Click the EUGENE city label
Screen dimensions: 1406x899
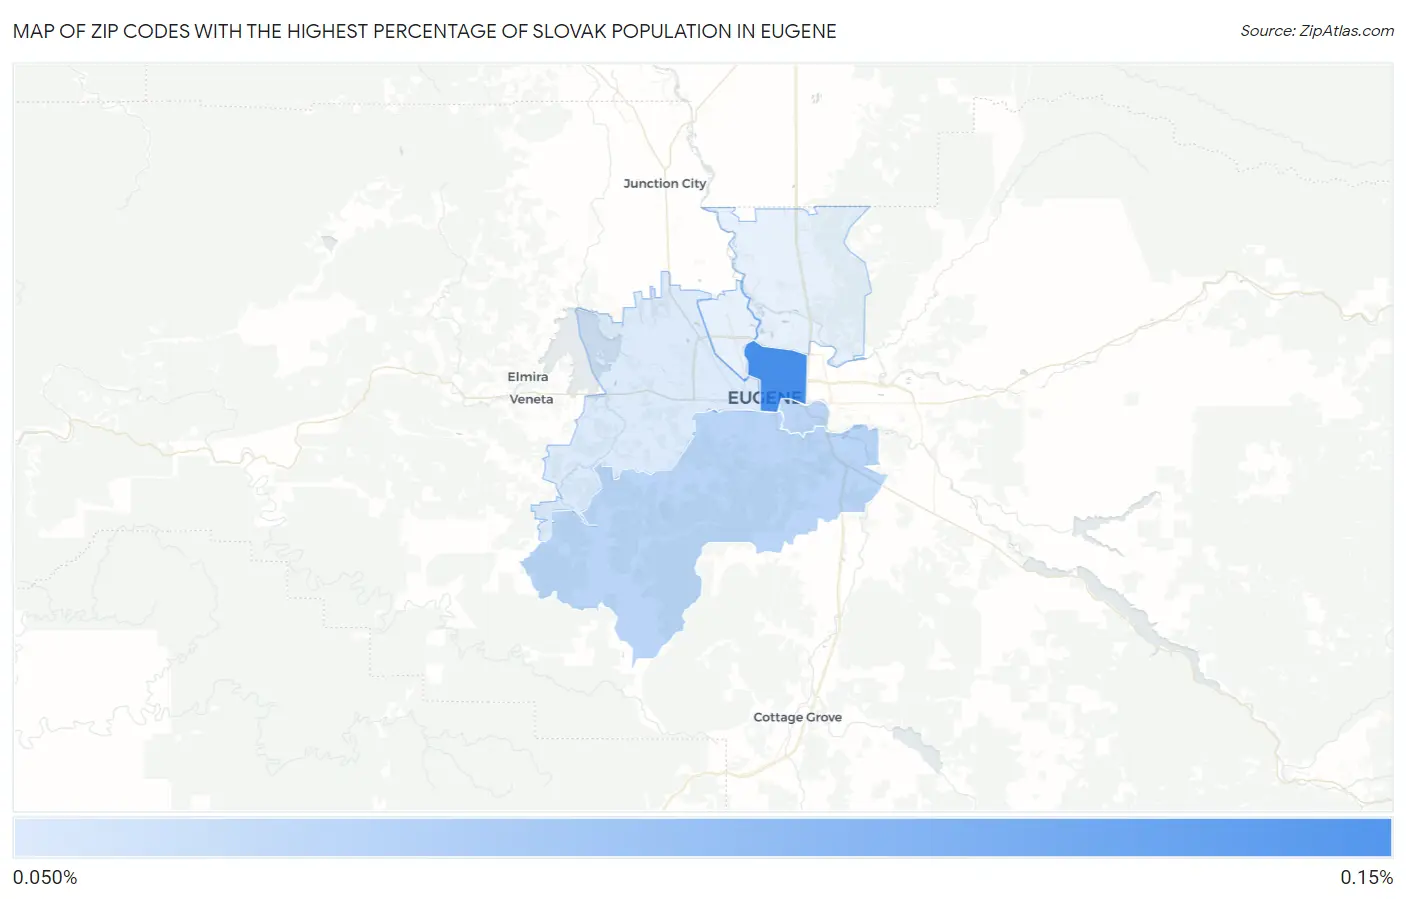(765, 398)
